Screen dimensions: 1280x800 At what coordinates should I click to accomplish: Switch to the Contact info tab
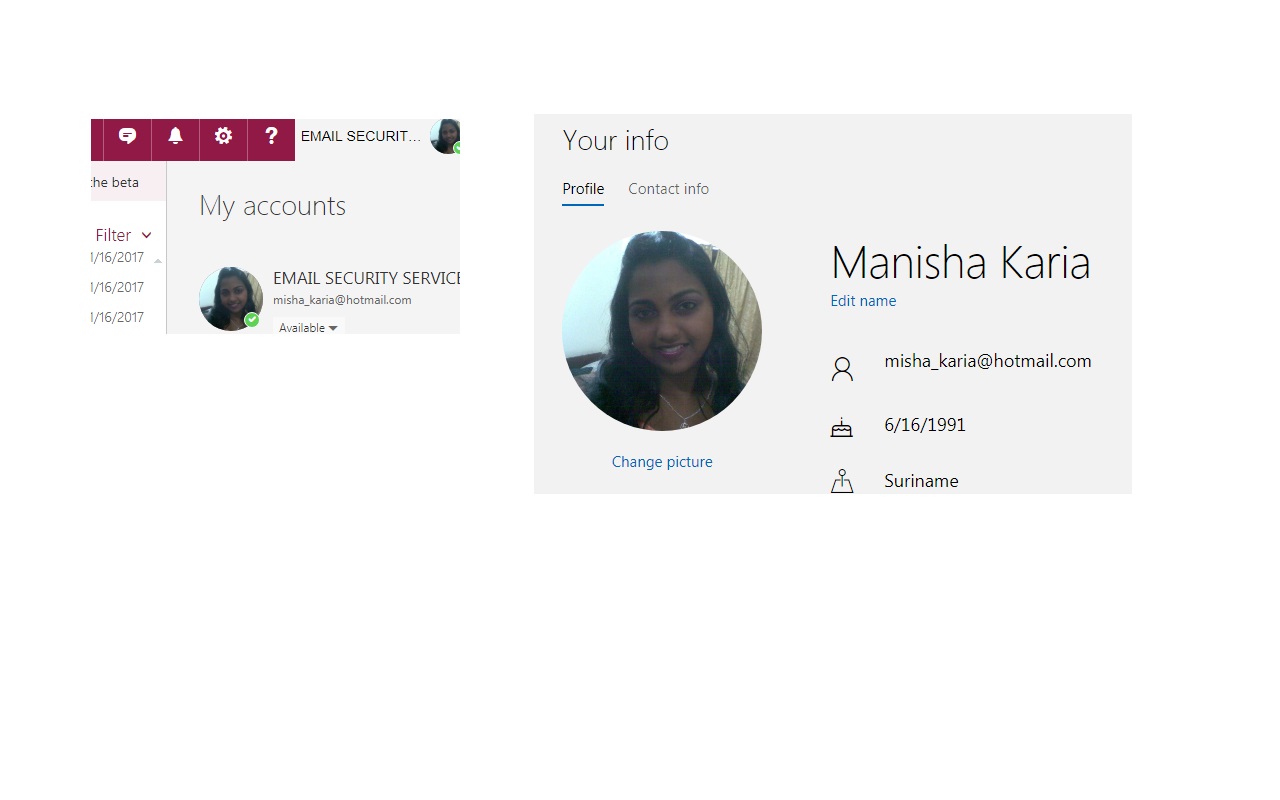668,189
